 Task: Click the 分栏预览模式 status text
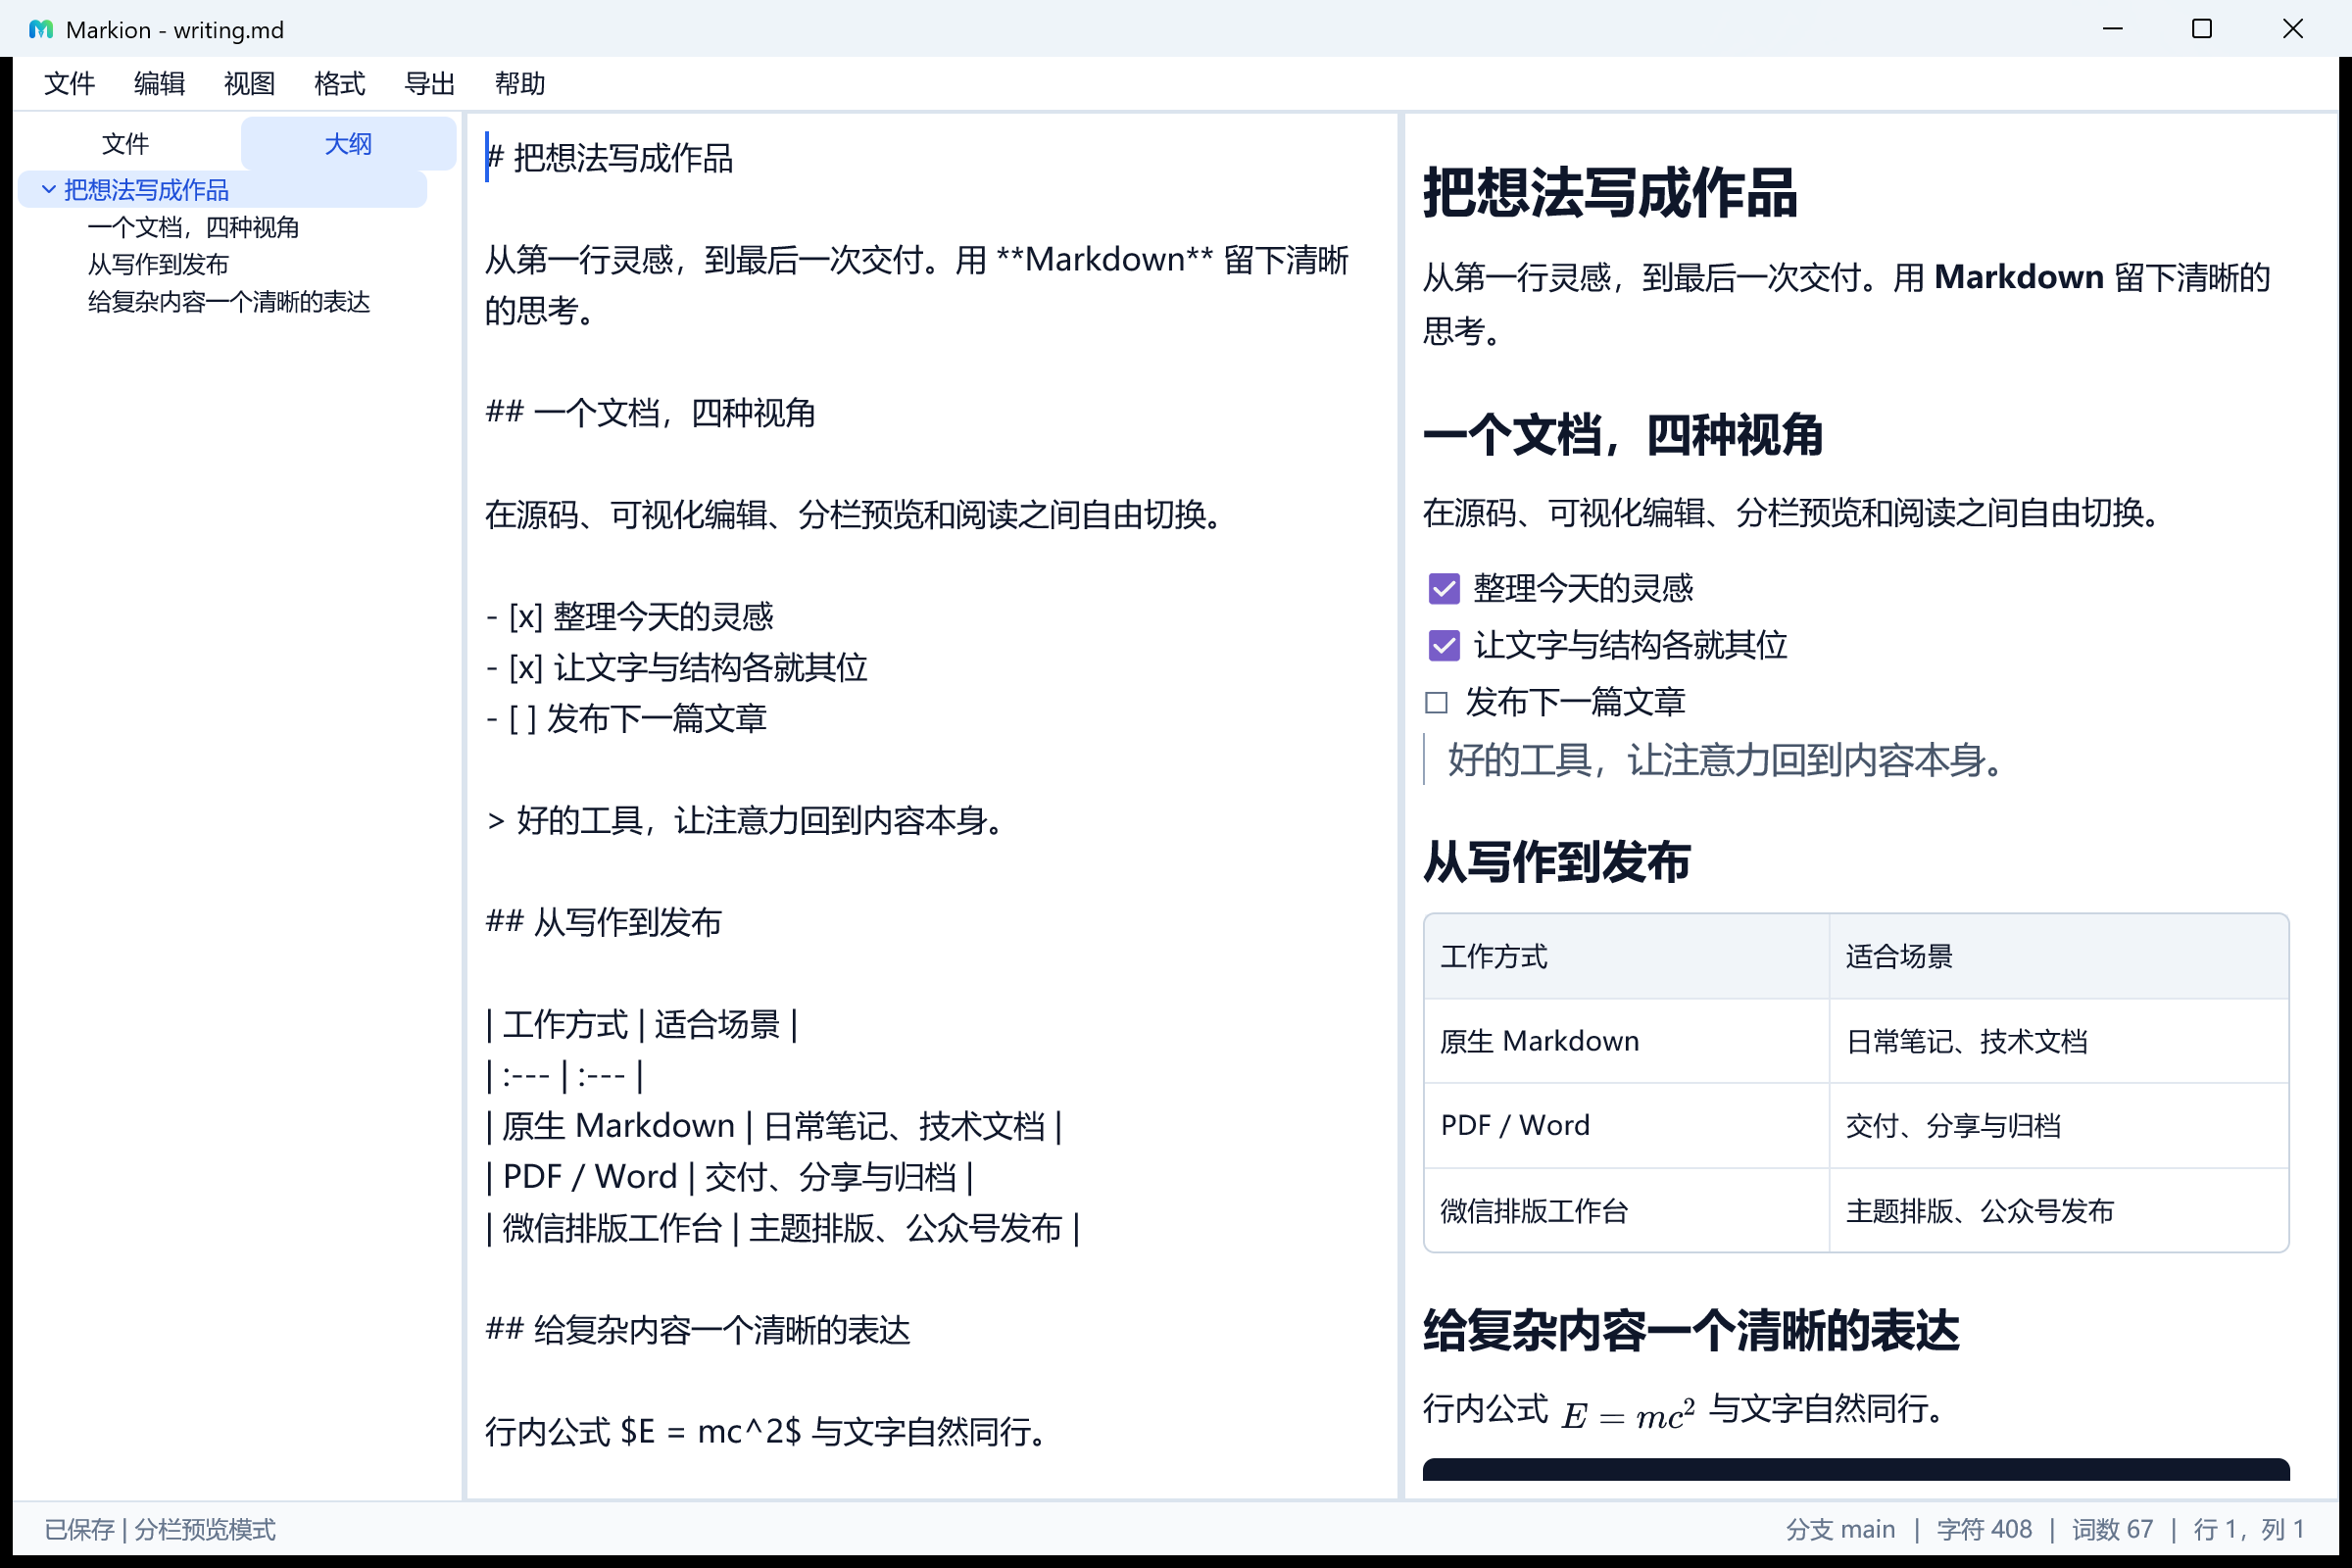coord(205,1530)
